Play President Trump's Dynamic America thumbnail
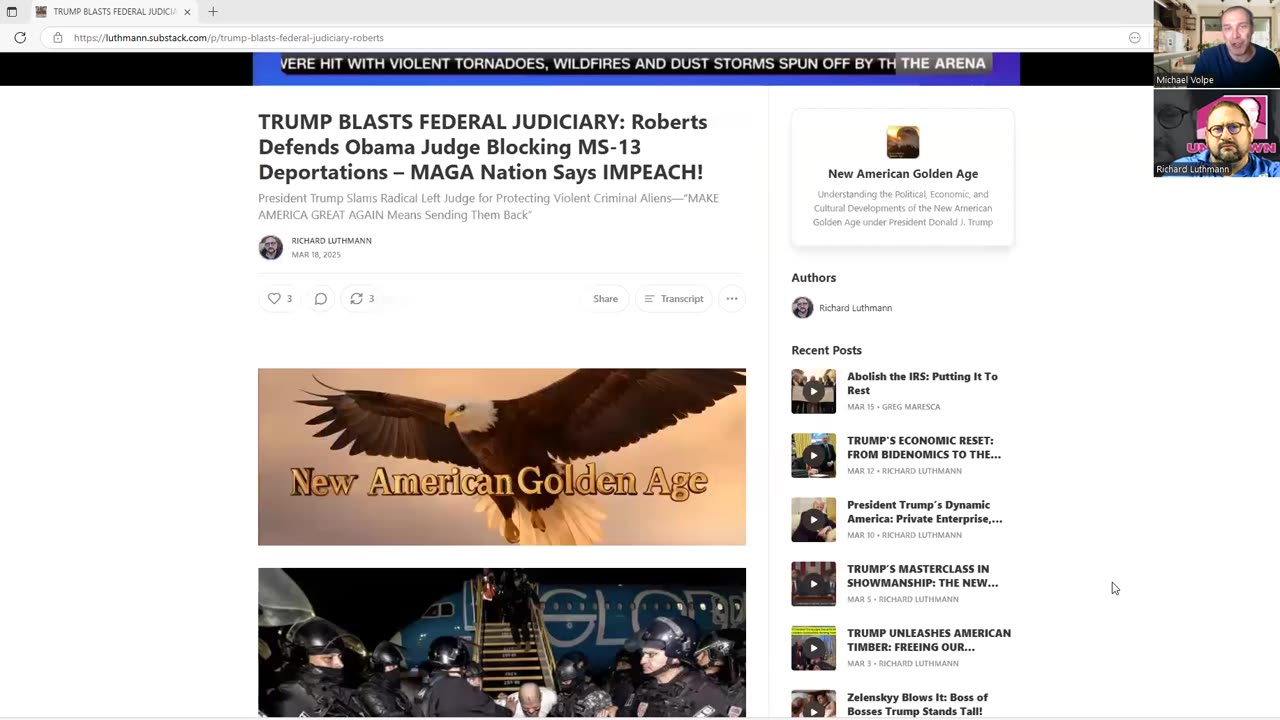 (x=814, y=520)
